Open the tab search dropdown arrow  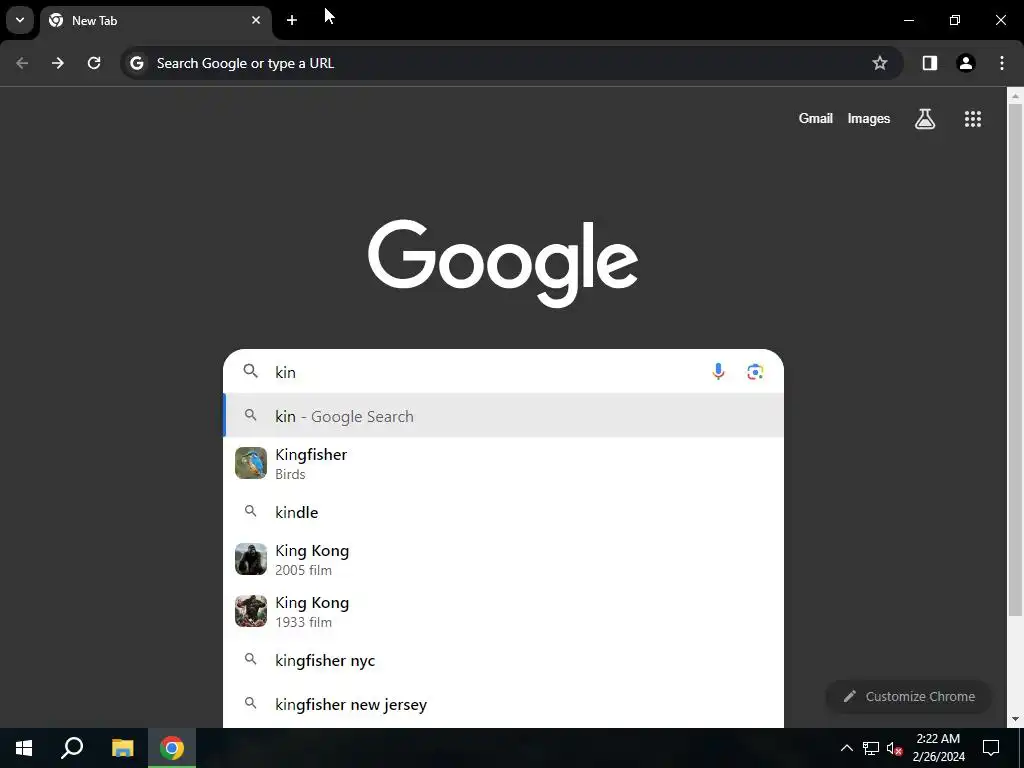[x=20, y=20]
